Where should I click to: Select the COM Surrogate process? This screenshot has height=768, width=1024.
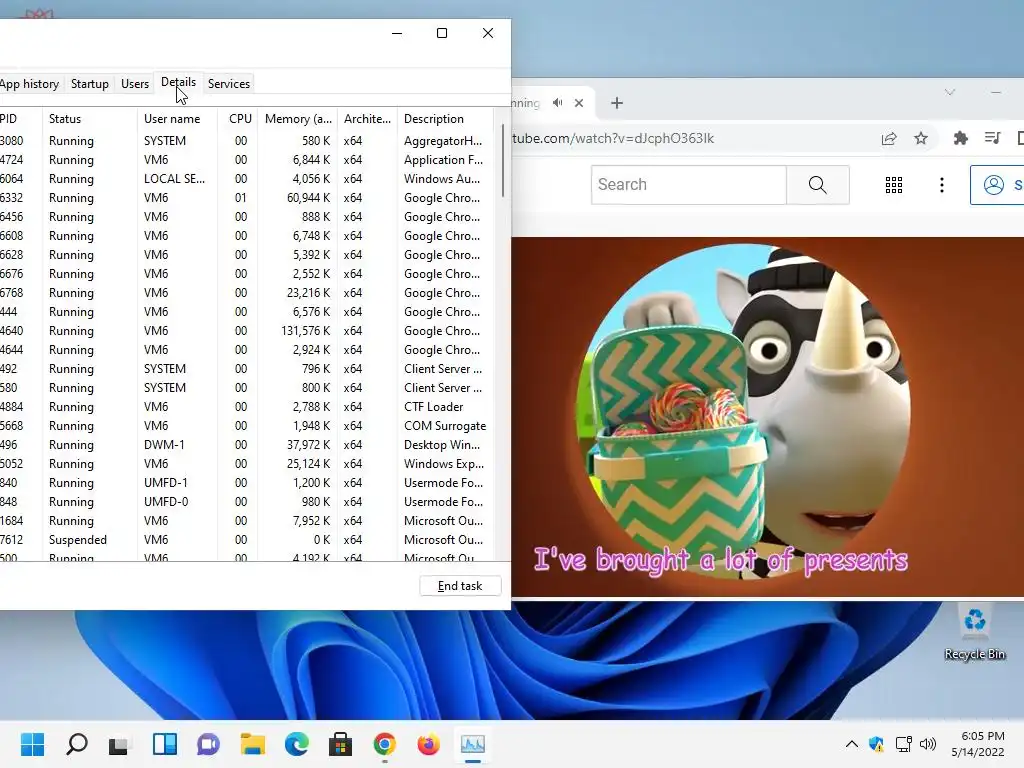point(247,426)
